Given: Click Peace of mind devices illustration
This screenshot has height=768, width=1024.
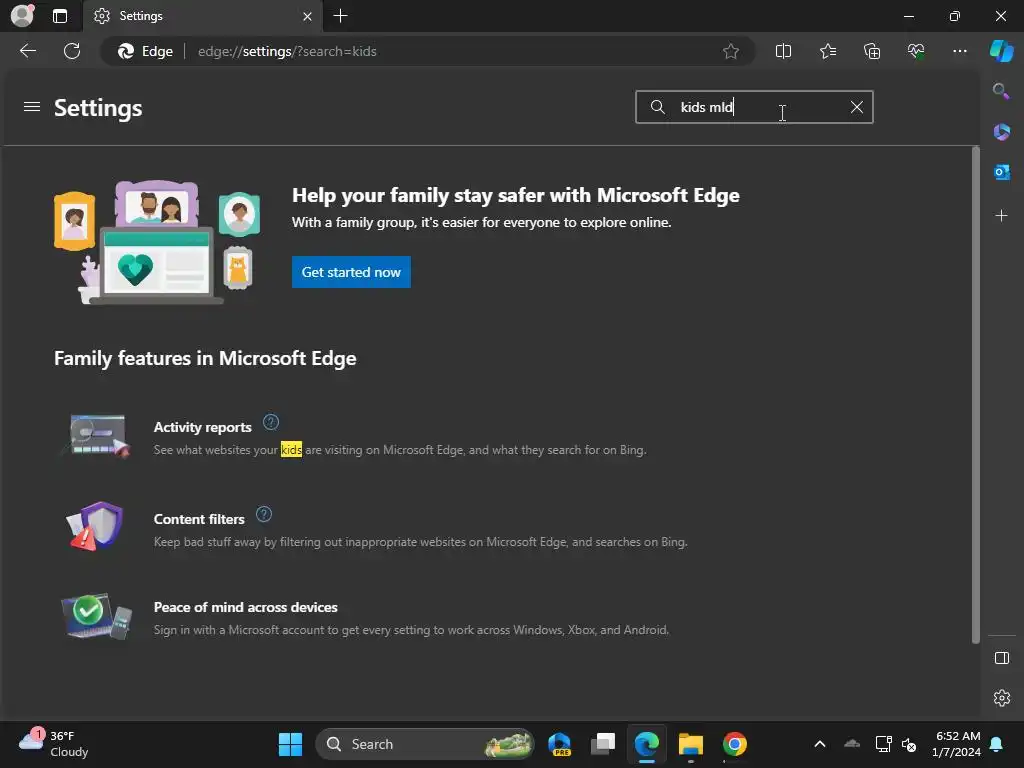Looking at the screenshot, I should click(97, 616).
